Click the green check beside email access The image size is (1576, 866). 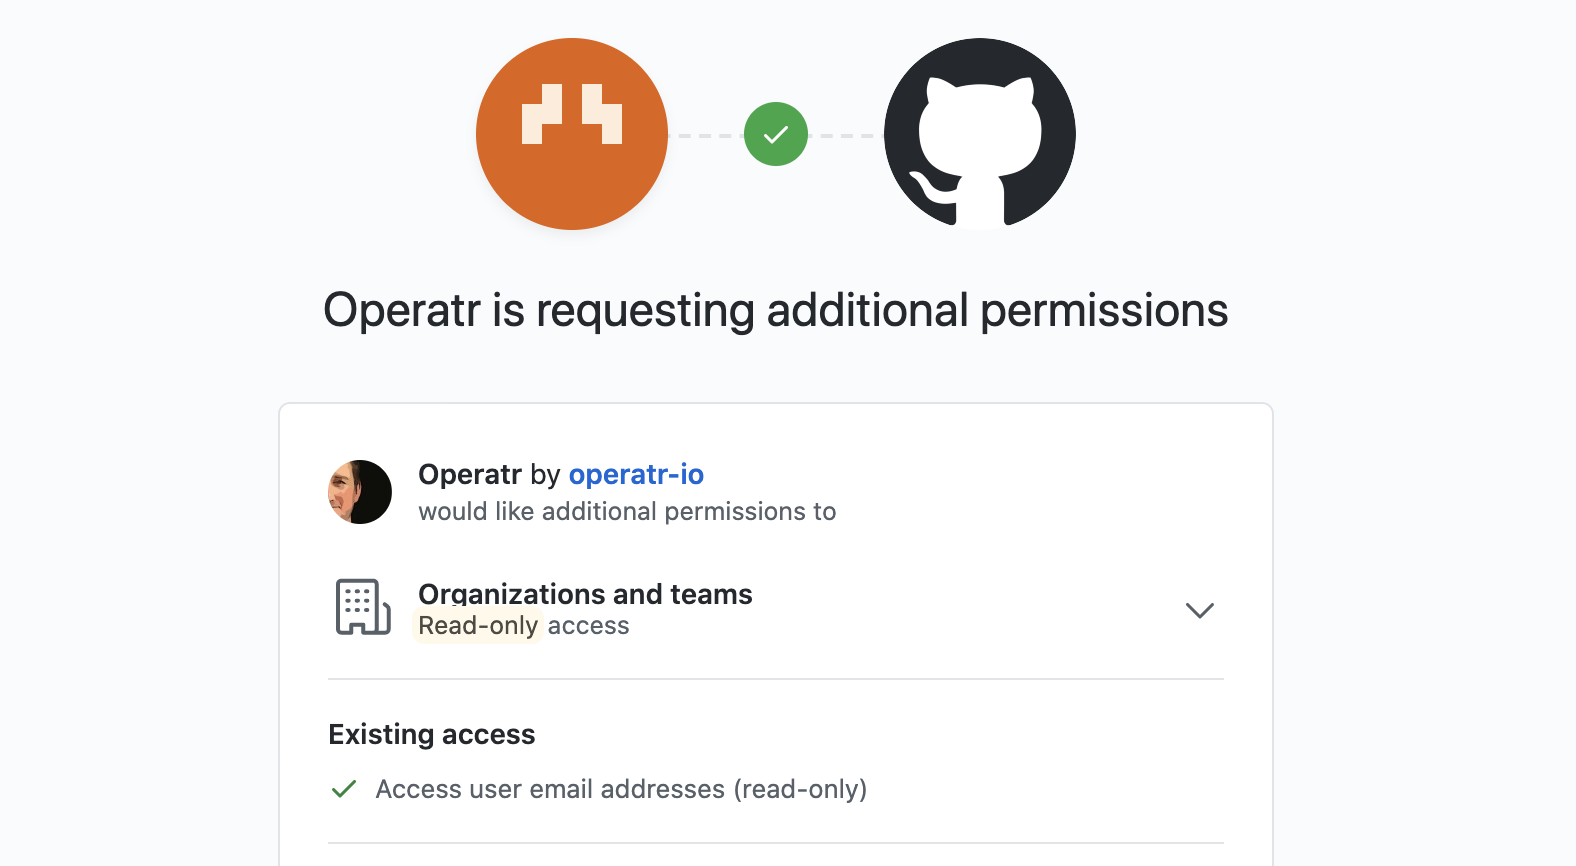(344, 789)
